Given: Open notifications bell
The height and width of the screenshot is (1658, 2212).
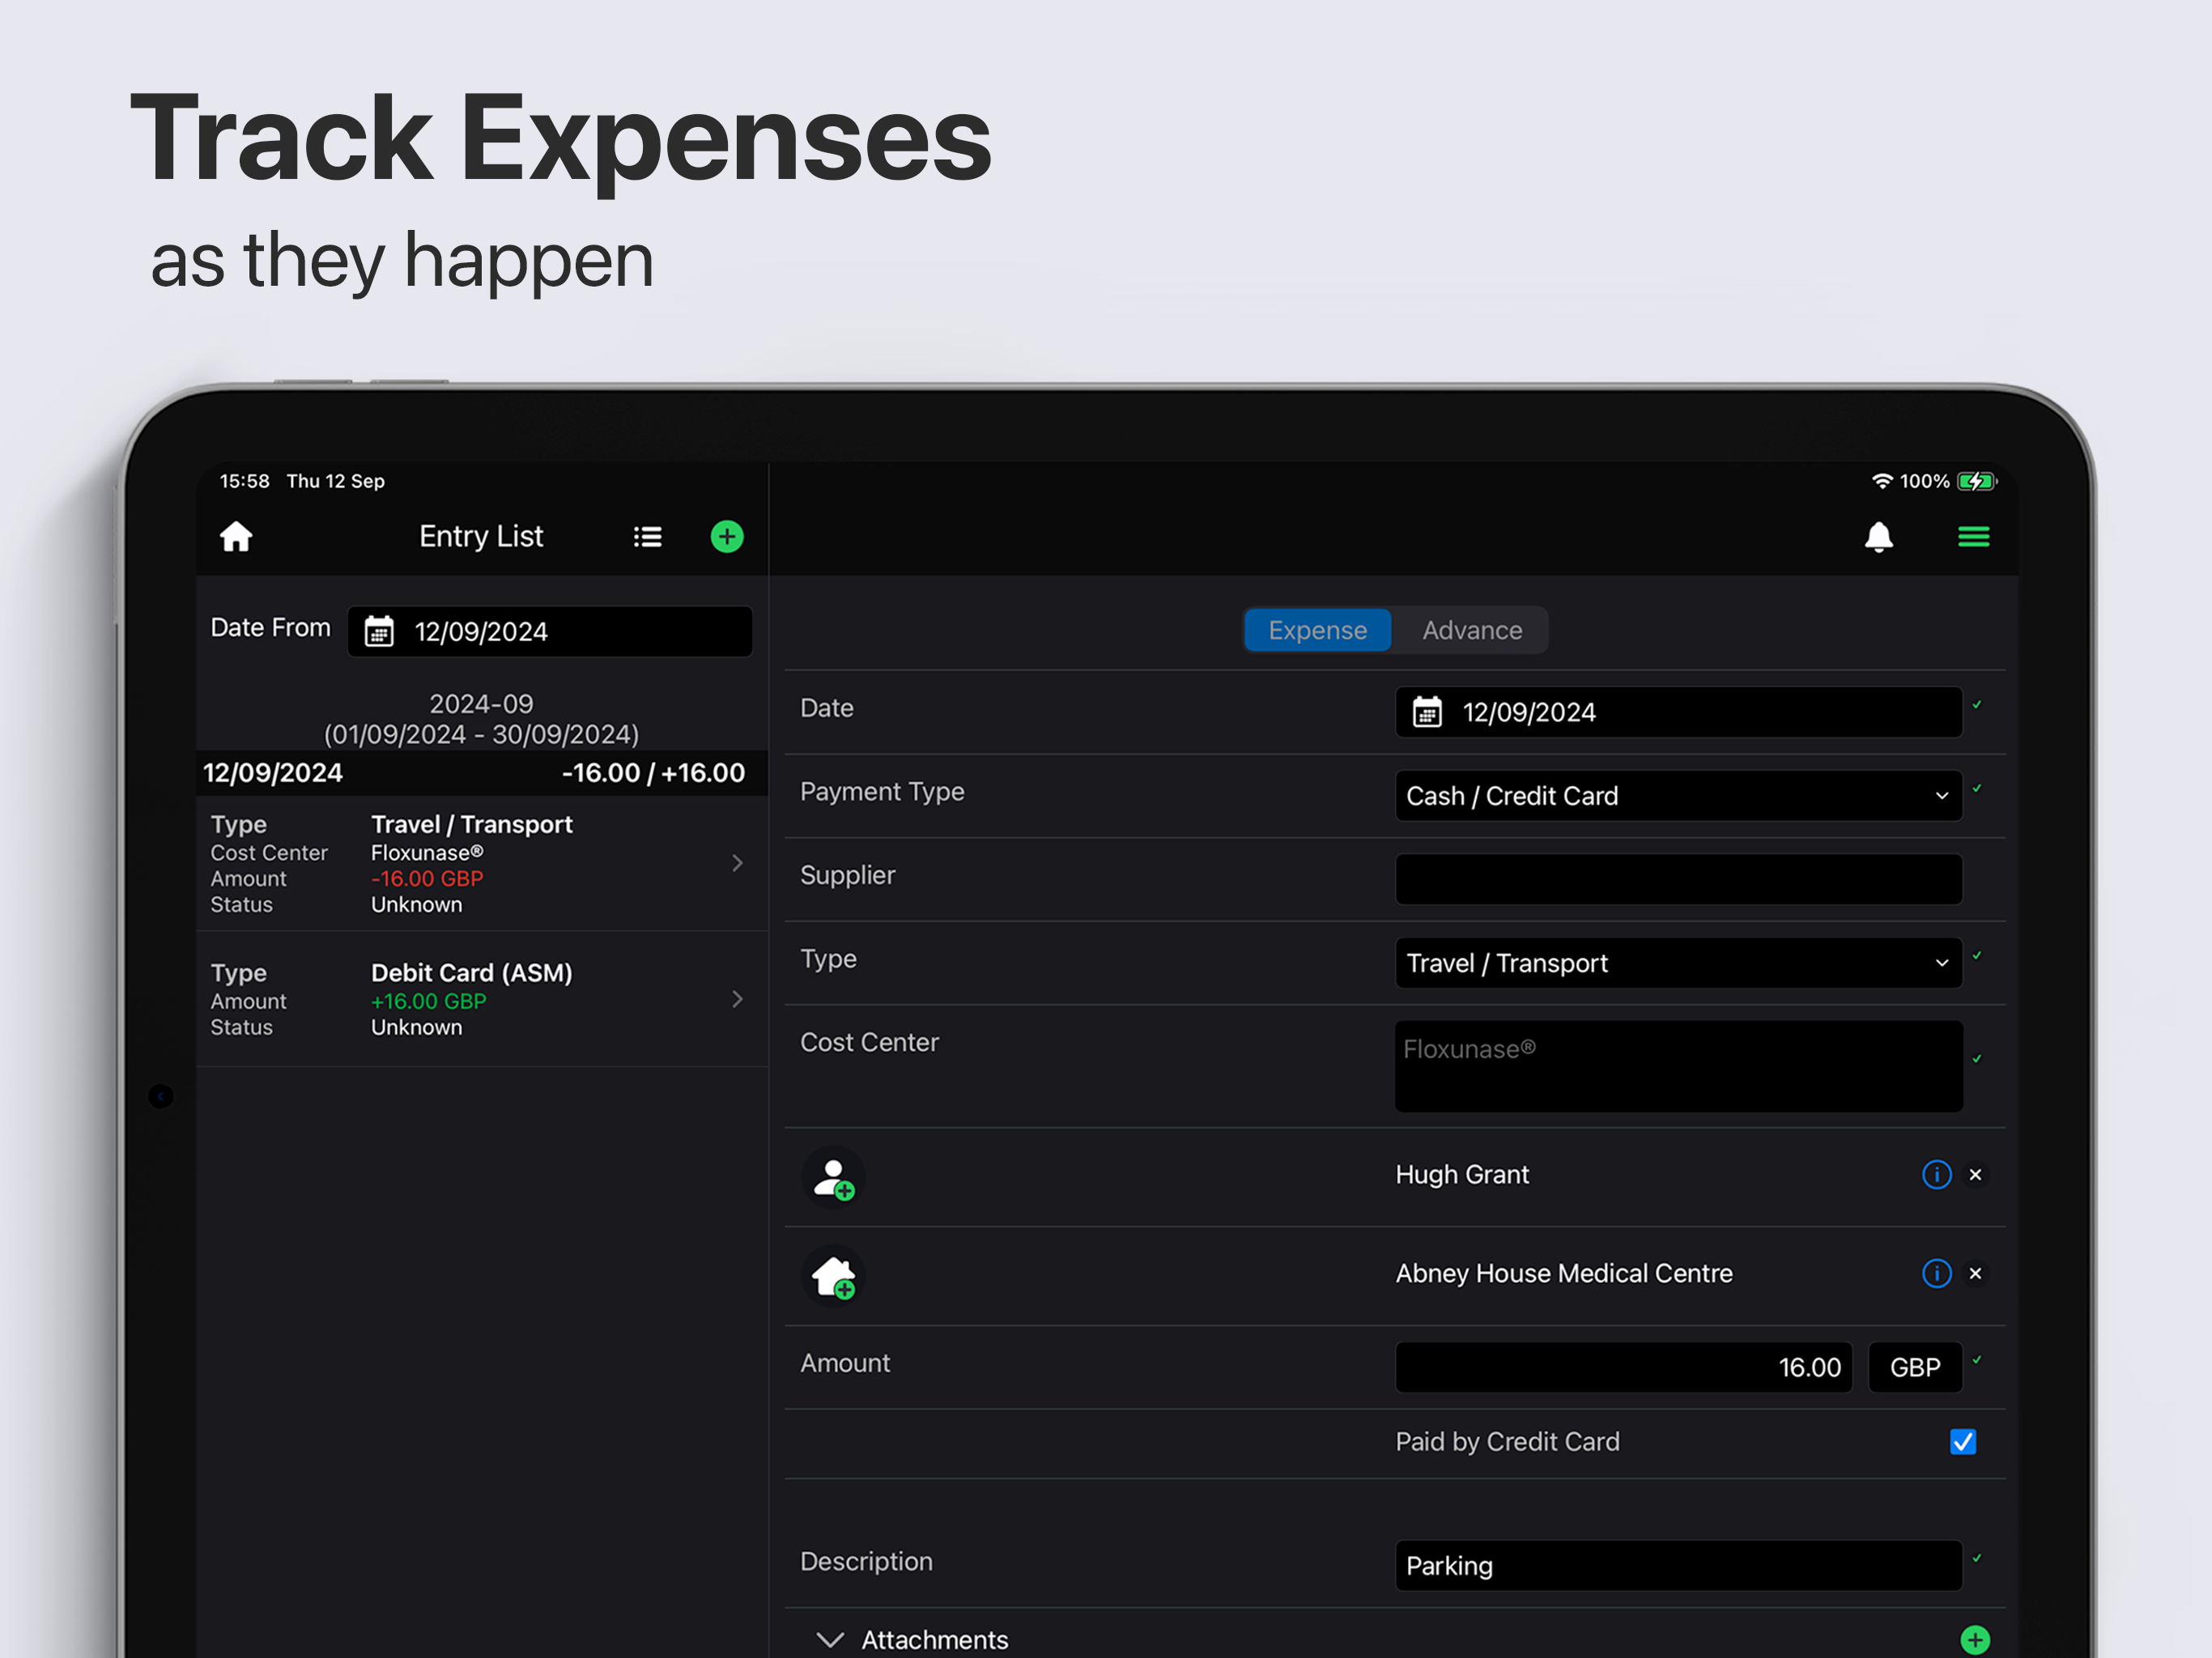Looking at the screenshot, I should [1879, 537].
